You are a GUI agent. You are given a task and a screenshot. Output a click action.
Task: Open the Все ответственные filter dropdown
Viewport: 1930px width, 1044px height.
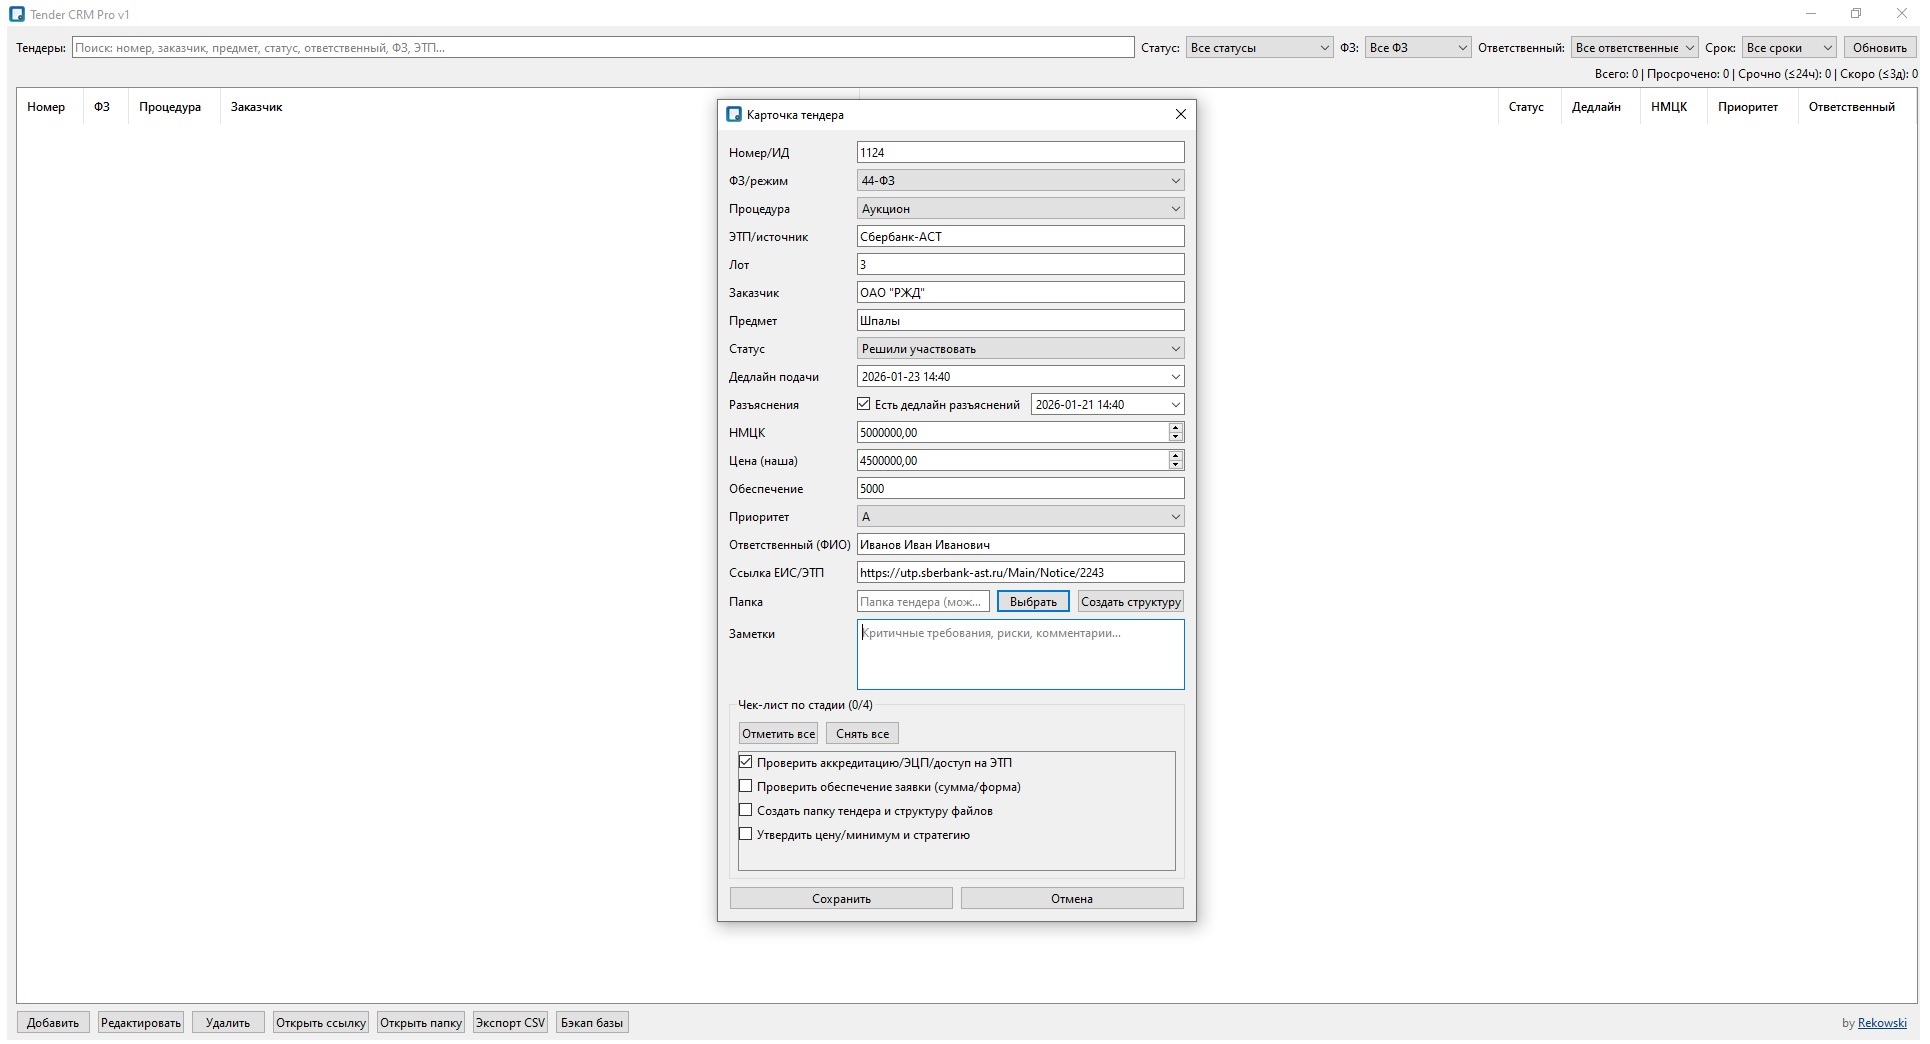click(x=1635, y=48)
